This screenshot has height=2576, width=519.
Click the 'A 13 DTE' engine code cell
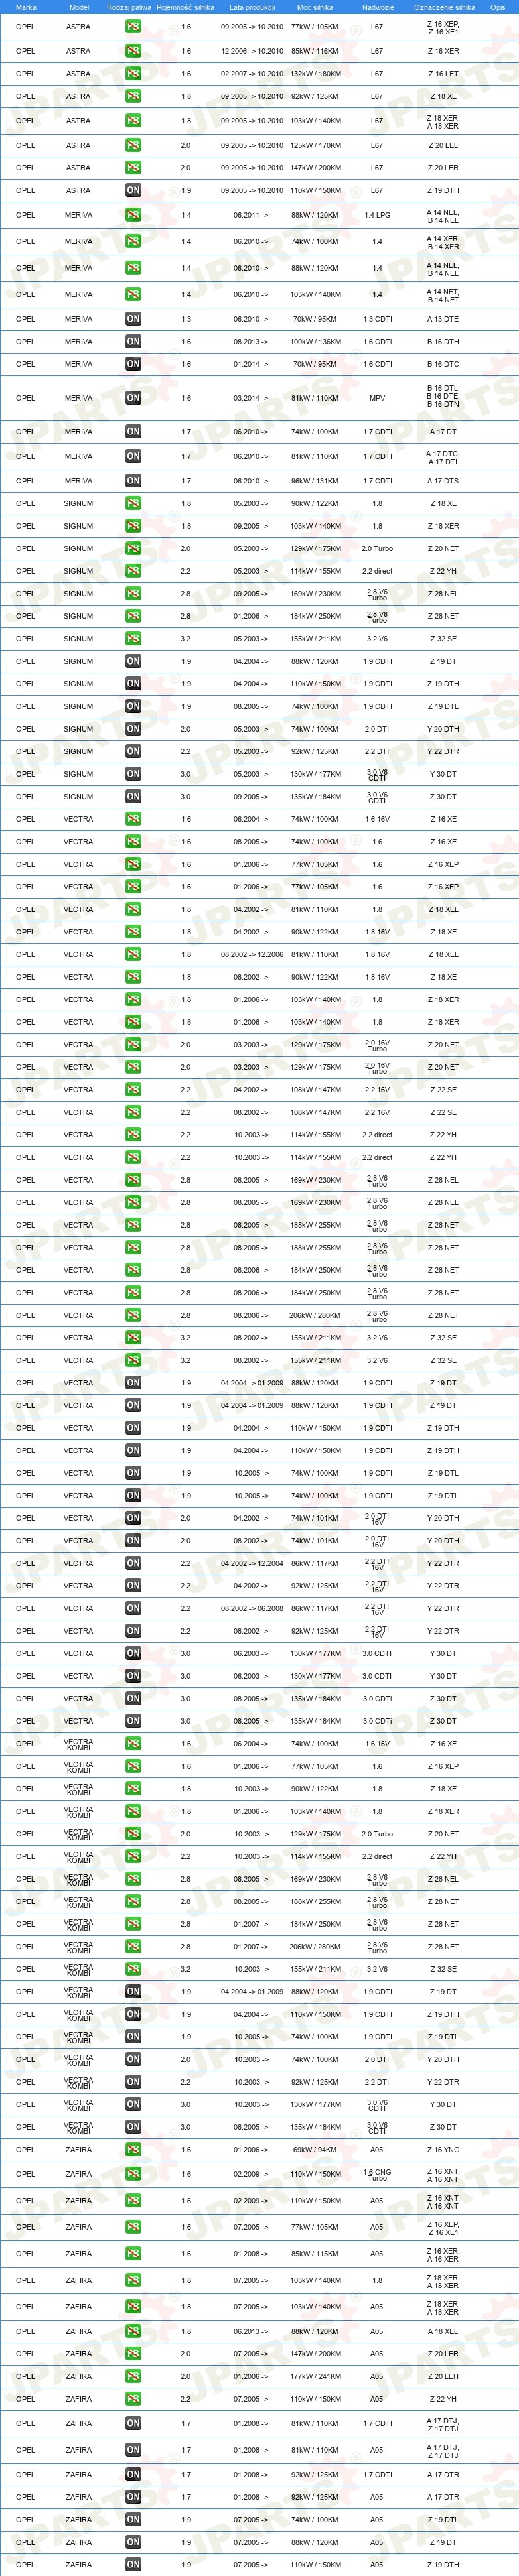pos(443,319)
